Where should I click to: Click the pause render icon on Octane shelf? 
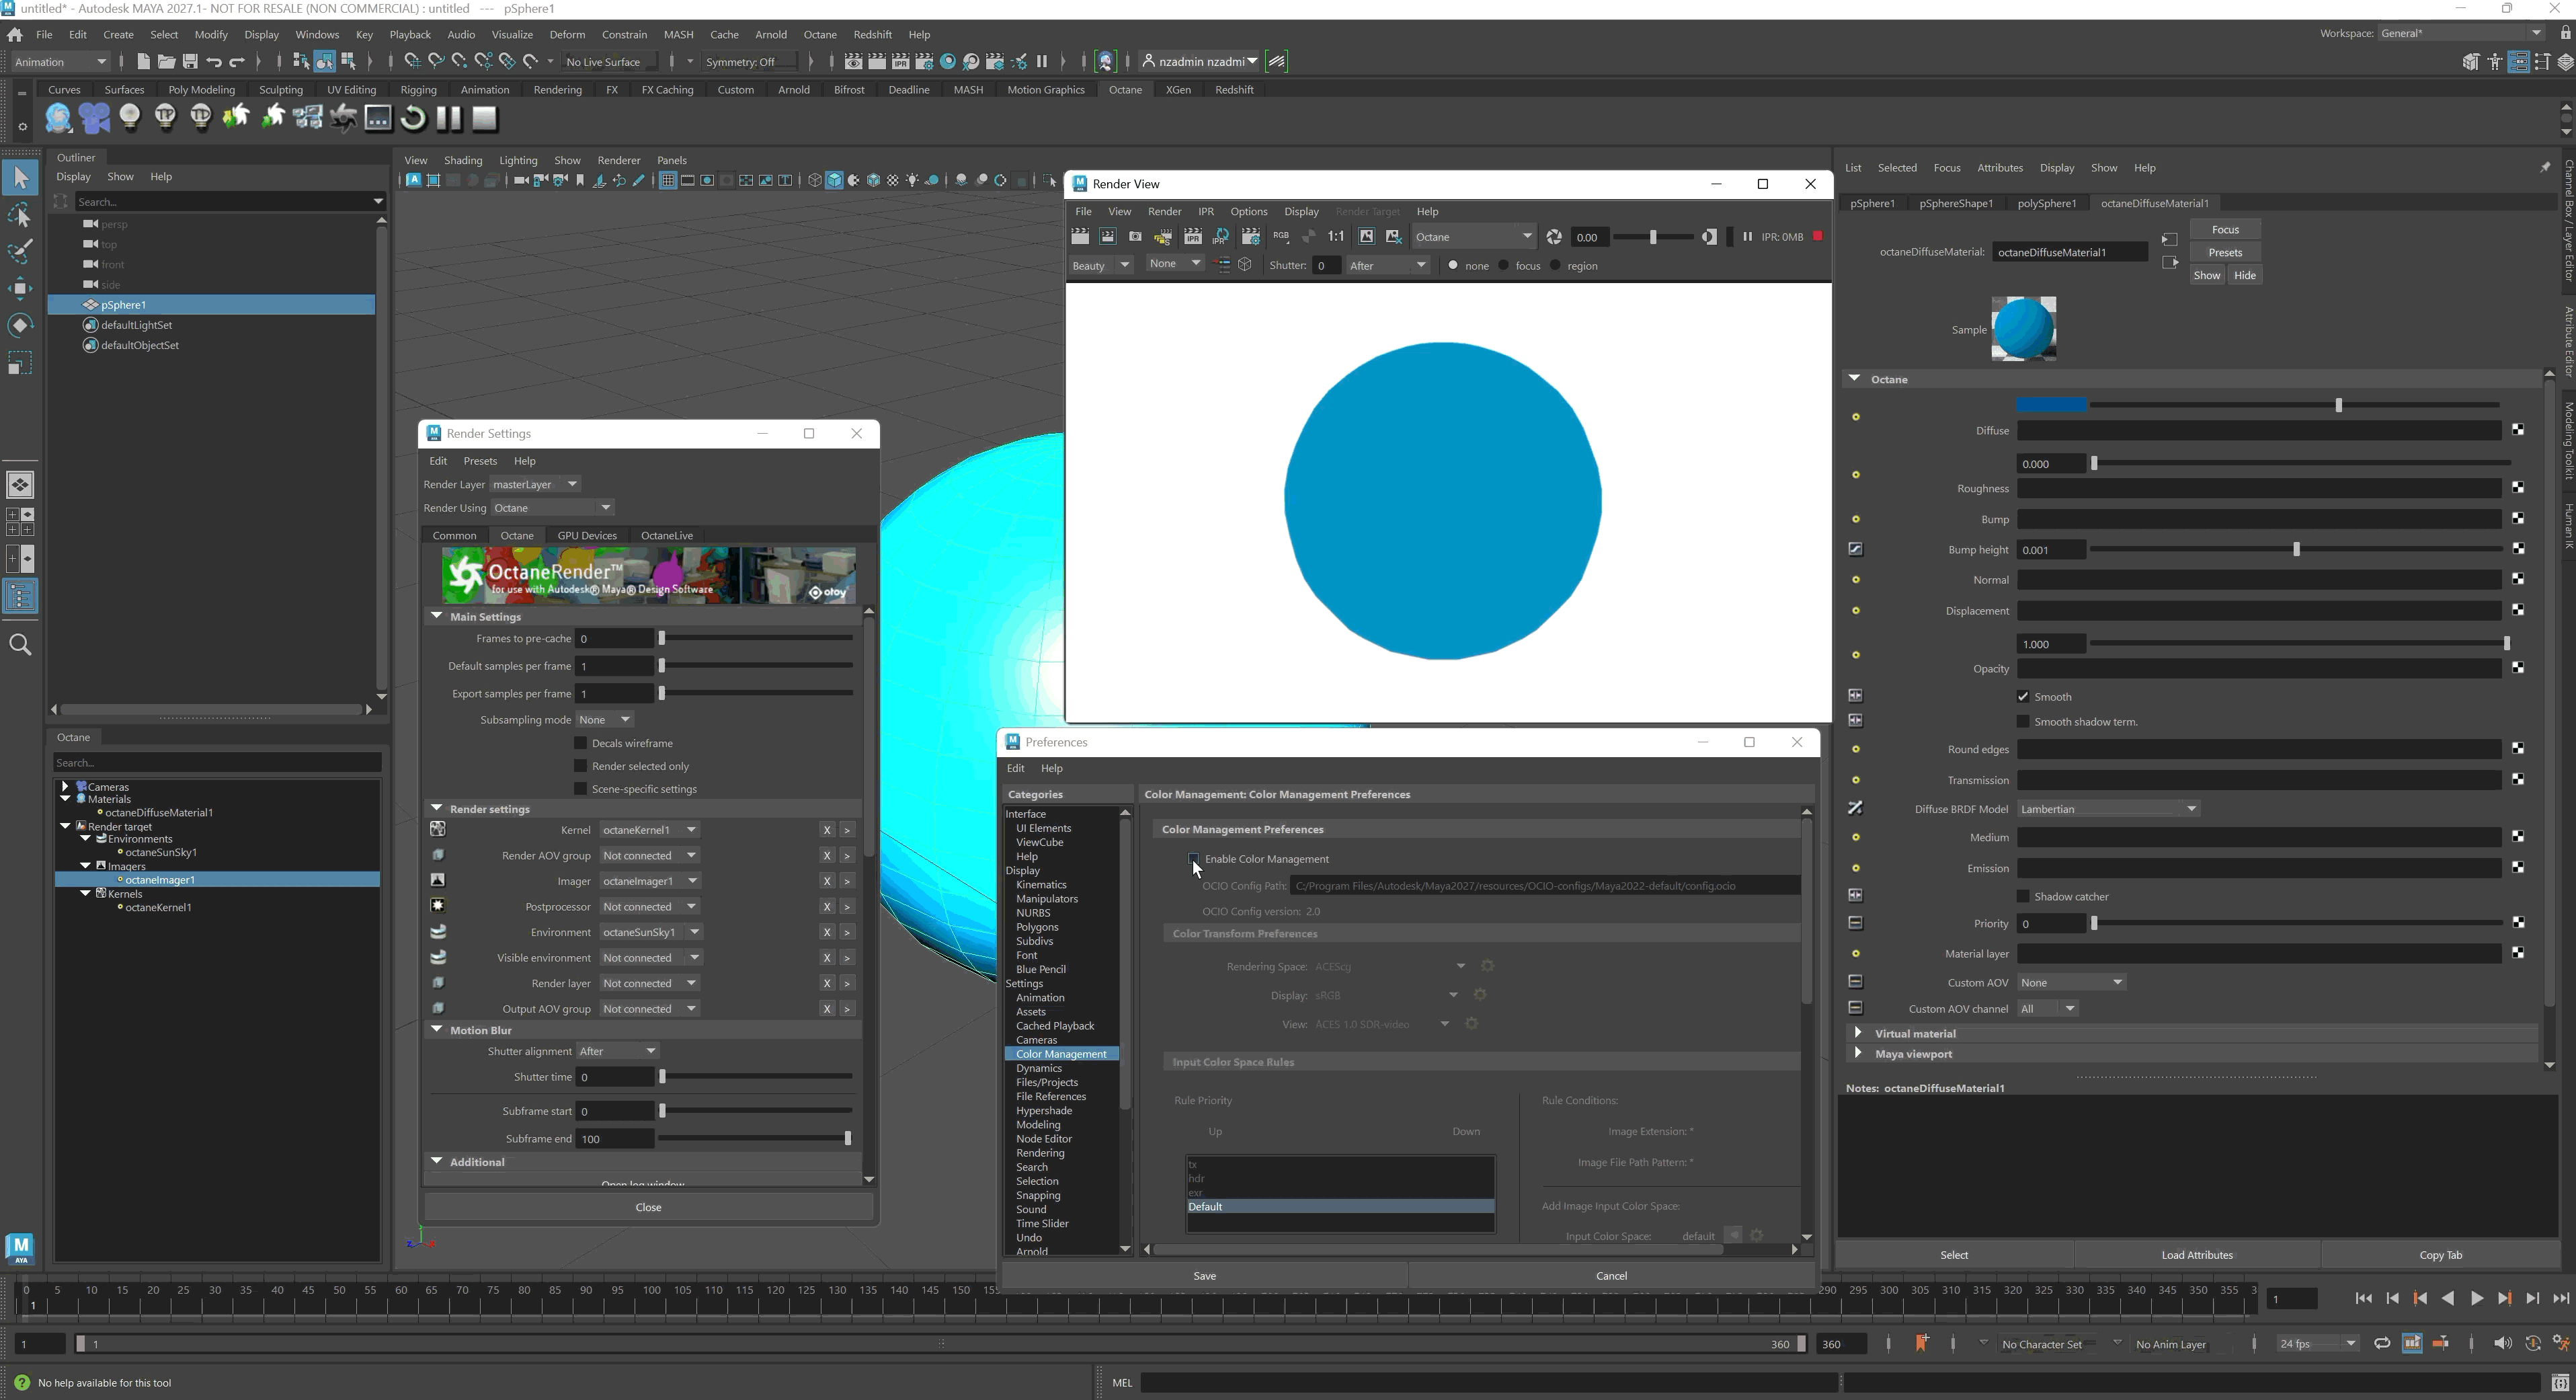tap(449, 119)
